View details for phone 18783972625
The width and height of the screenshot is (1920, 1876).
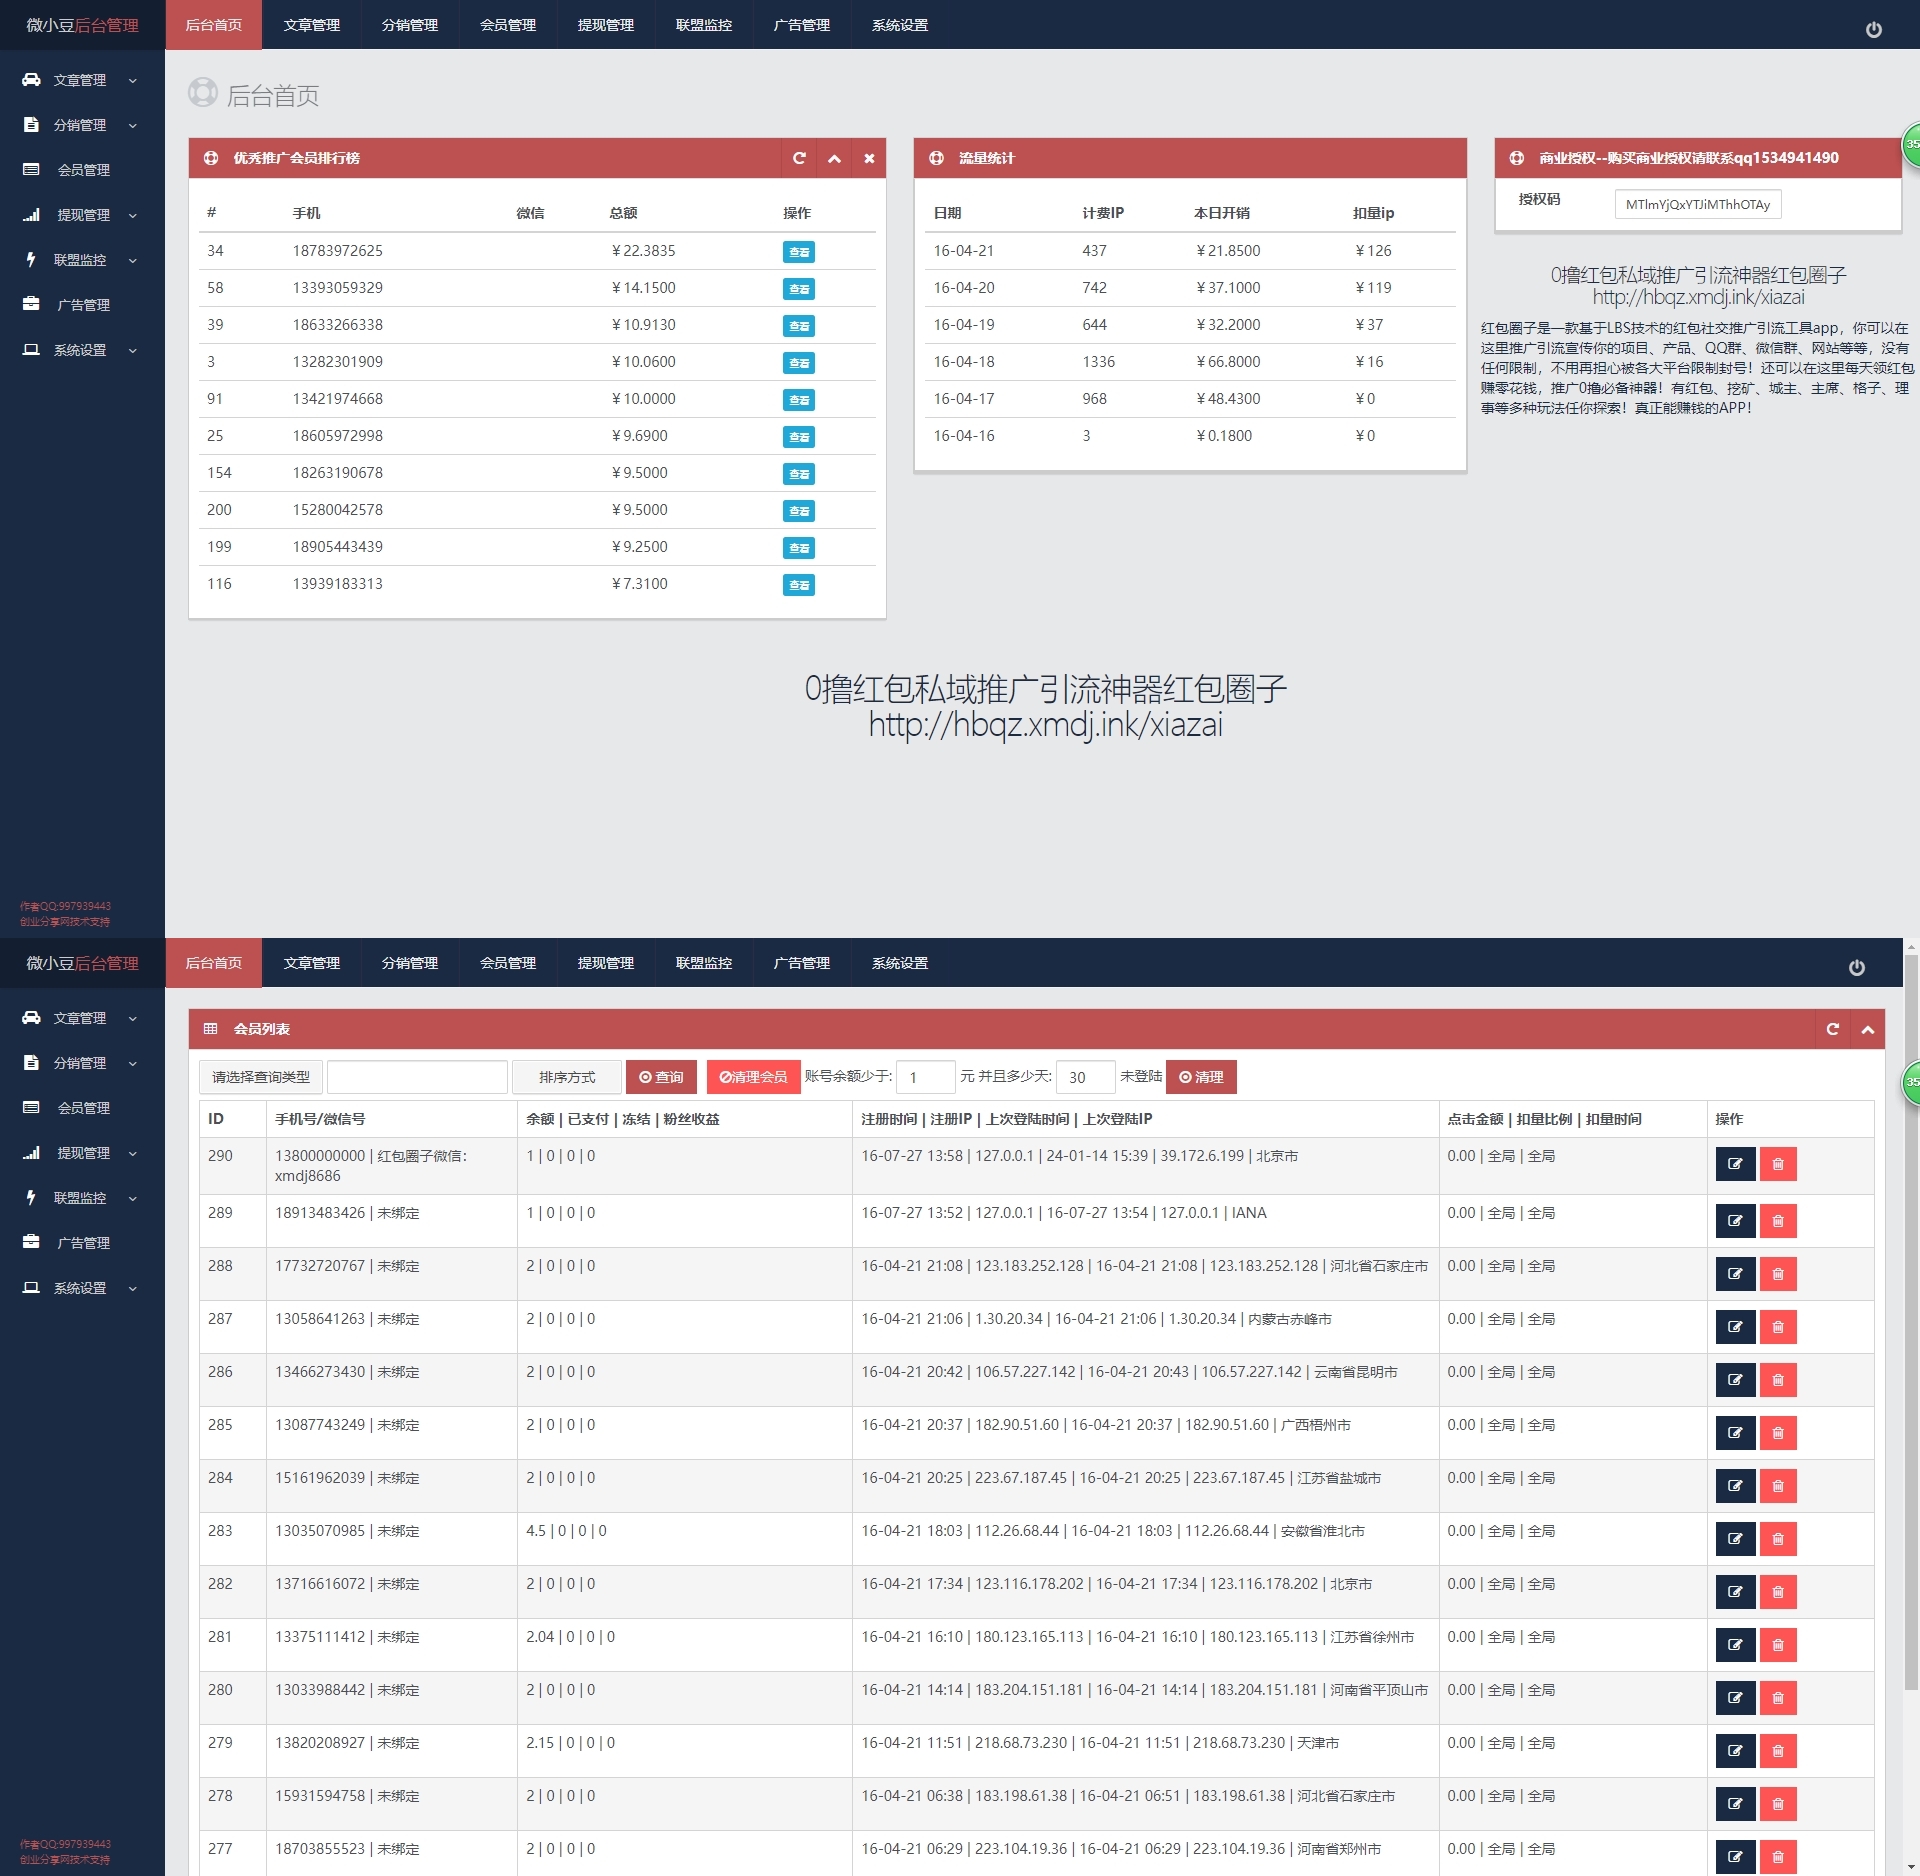tap(798, 252)
